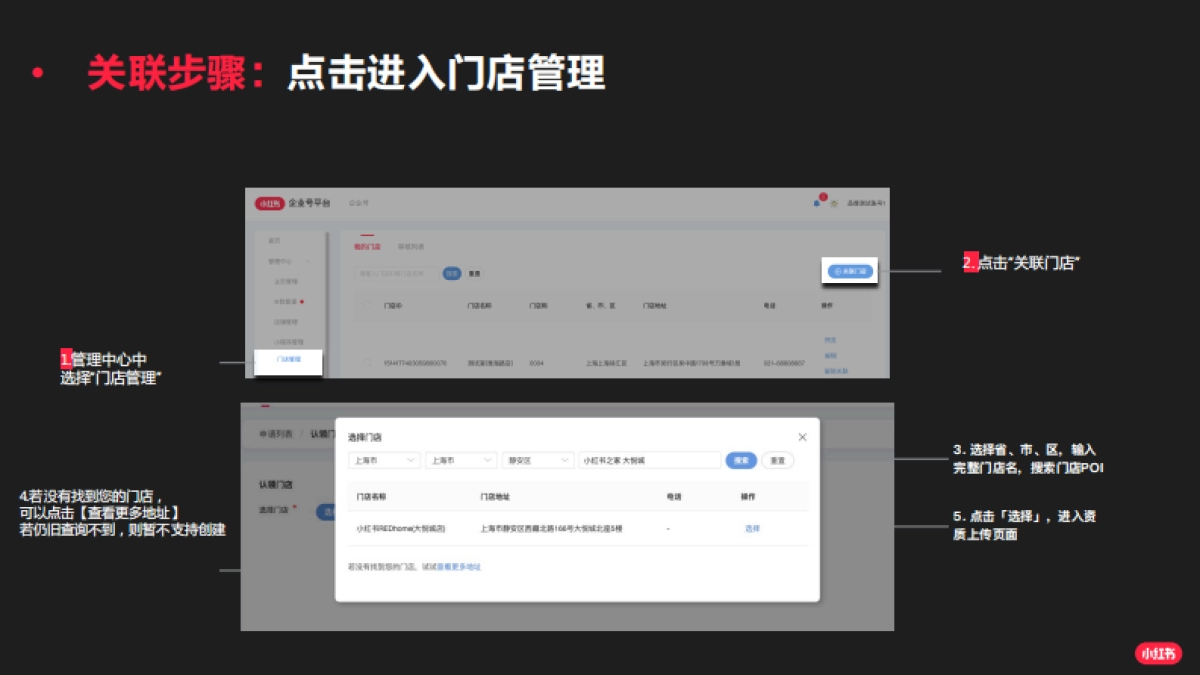Close the 选择门店 dialog with the X
The height and width of the screenshot is (675, 1200).
coord(803,438)
